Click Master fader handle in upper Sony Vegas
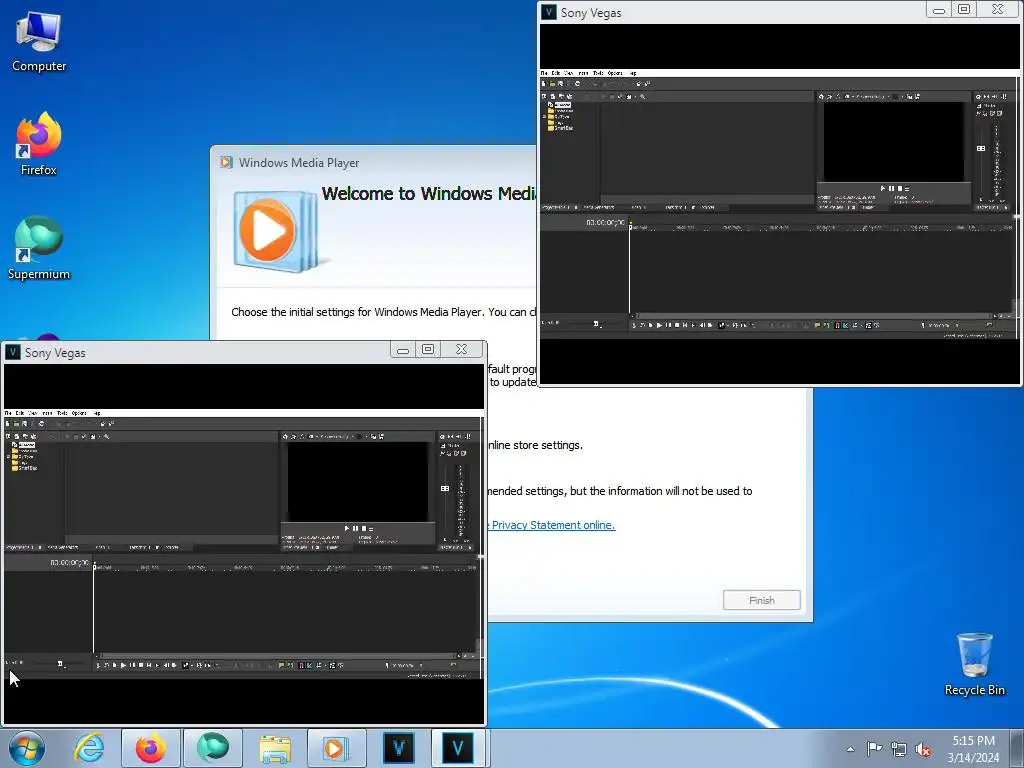 [x=981, y=149]
